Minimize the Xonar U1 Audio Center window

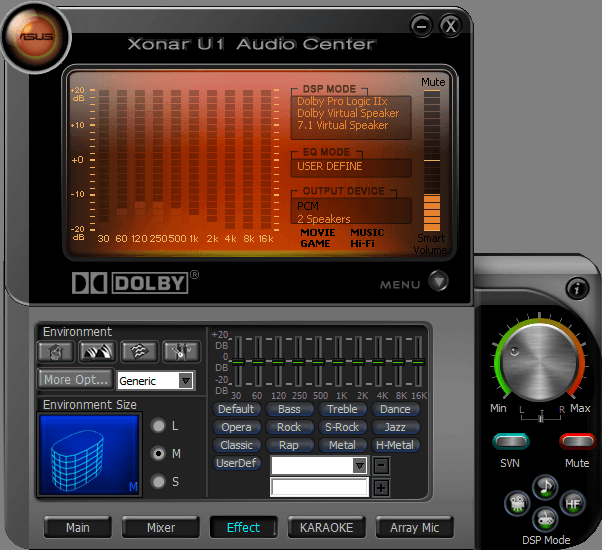coord(422,26)
